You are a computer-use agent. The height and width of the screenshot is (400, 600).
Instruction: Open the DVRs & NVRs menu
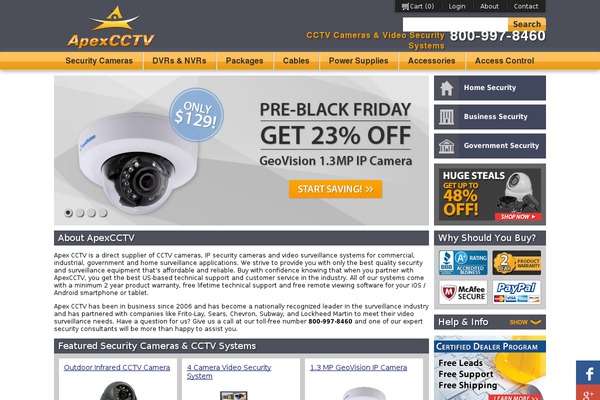(x=179, y=61)
